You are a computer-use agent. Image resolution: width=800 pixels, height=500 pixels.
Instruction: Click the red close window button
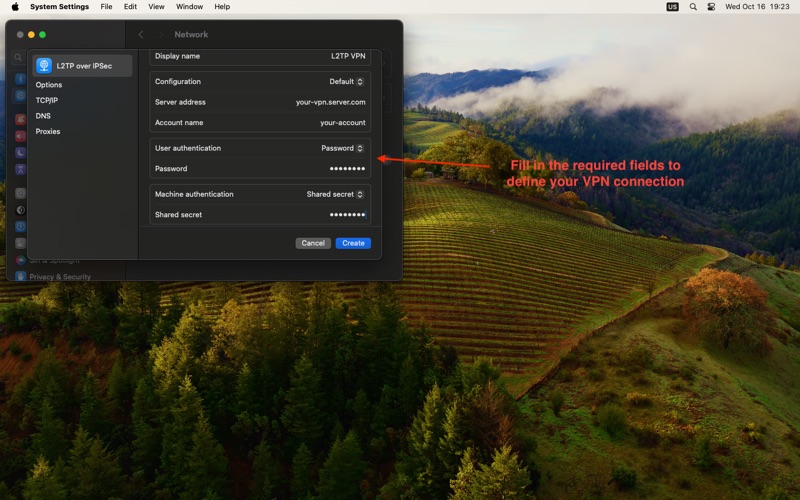(20, 35)
